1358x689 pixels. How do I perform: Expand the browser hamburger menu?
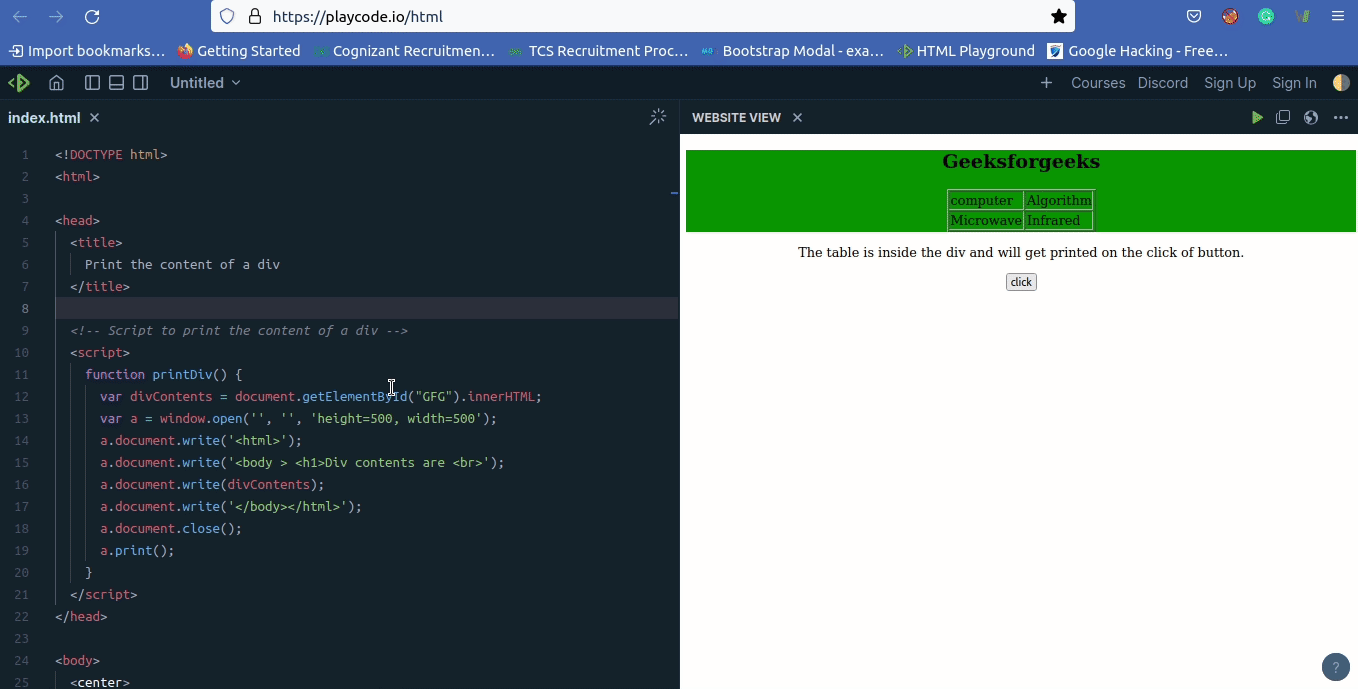coord(1337,16)
